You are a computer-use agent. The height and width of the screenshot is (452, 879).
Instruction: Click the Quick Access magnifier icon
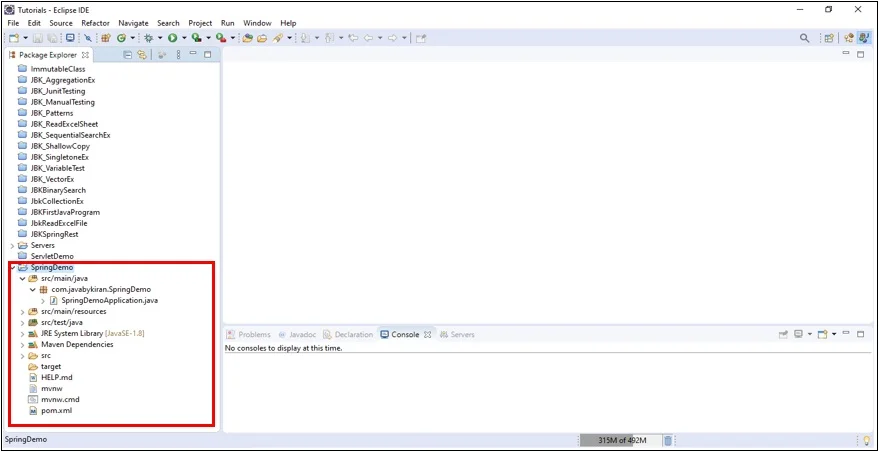pos(804,38)
